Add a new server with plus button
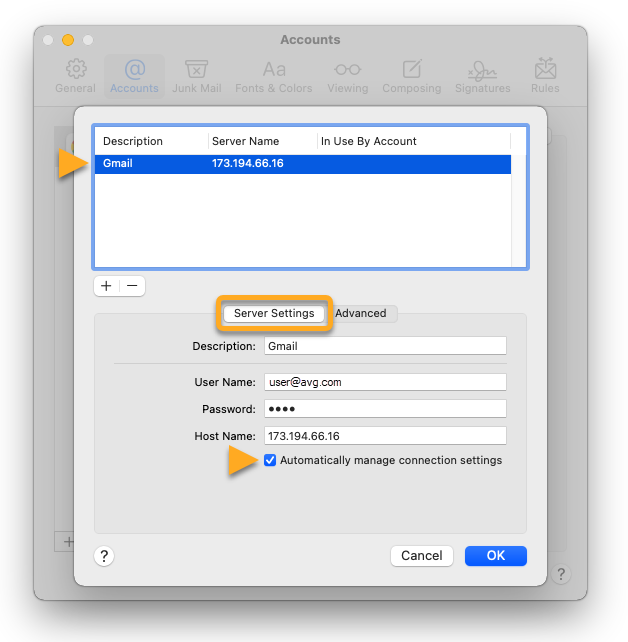The height and width of the screenshot is (642, 628). tap(106, 286)
